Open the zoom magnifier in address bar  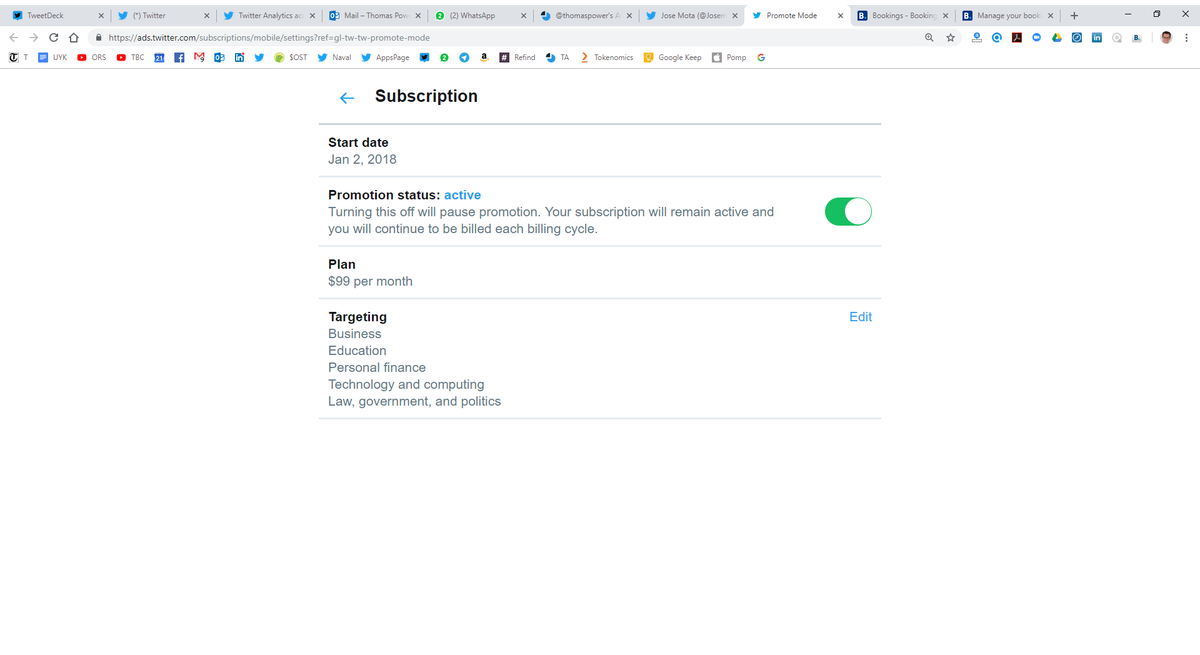coord(929,37)
